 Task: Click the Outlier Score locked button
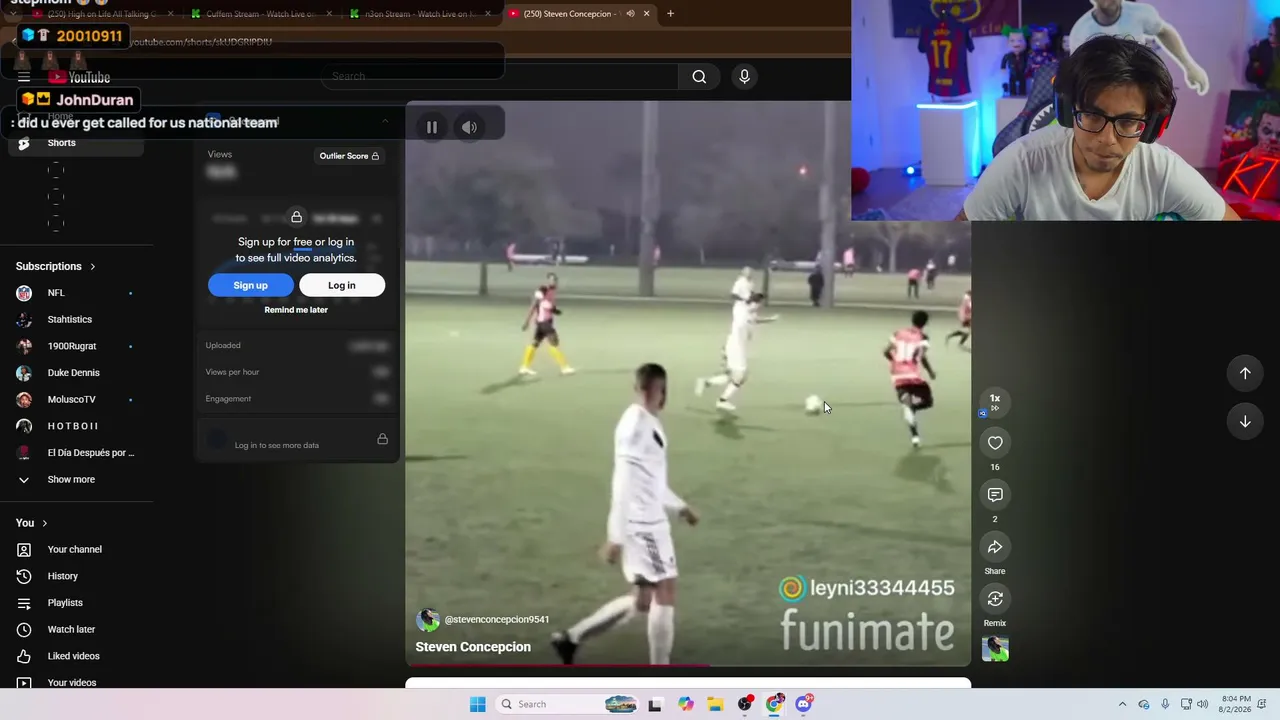click(349, 156)
